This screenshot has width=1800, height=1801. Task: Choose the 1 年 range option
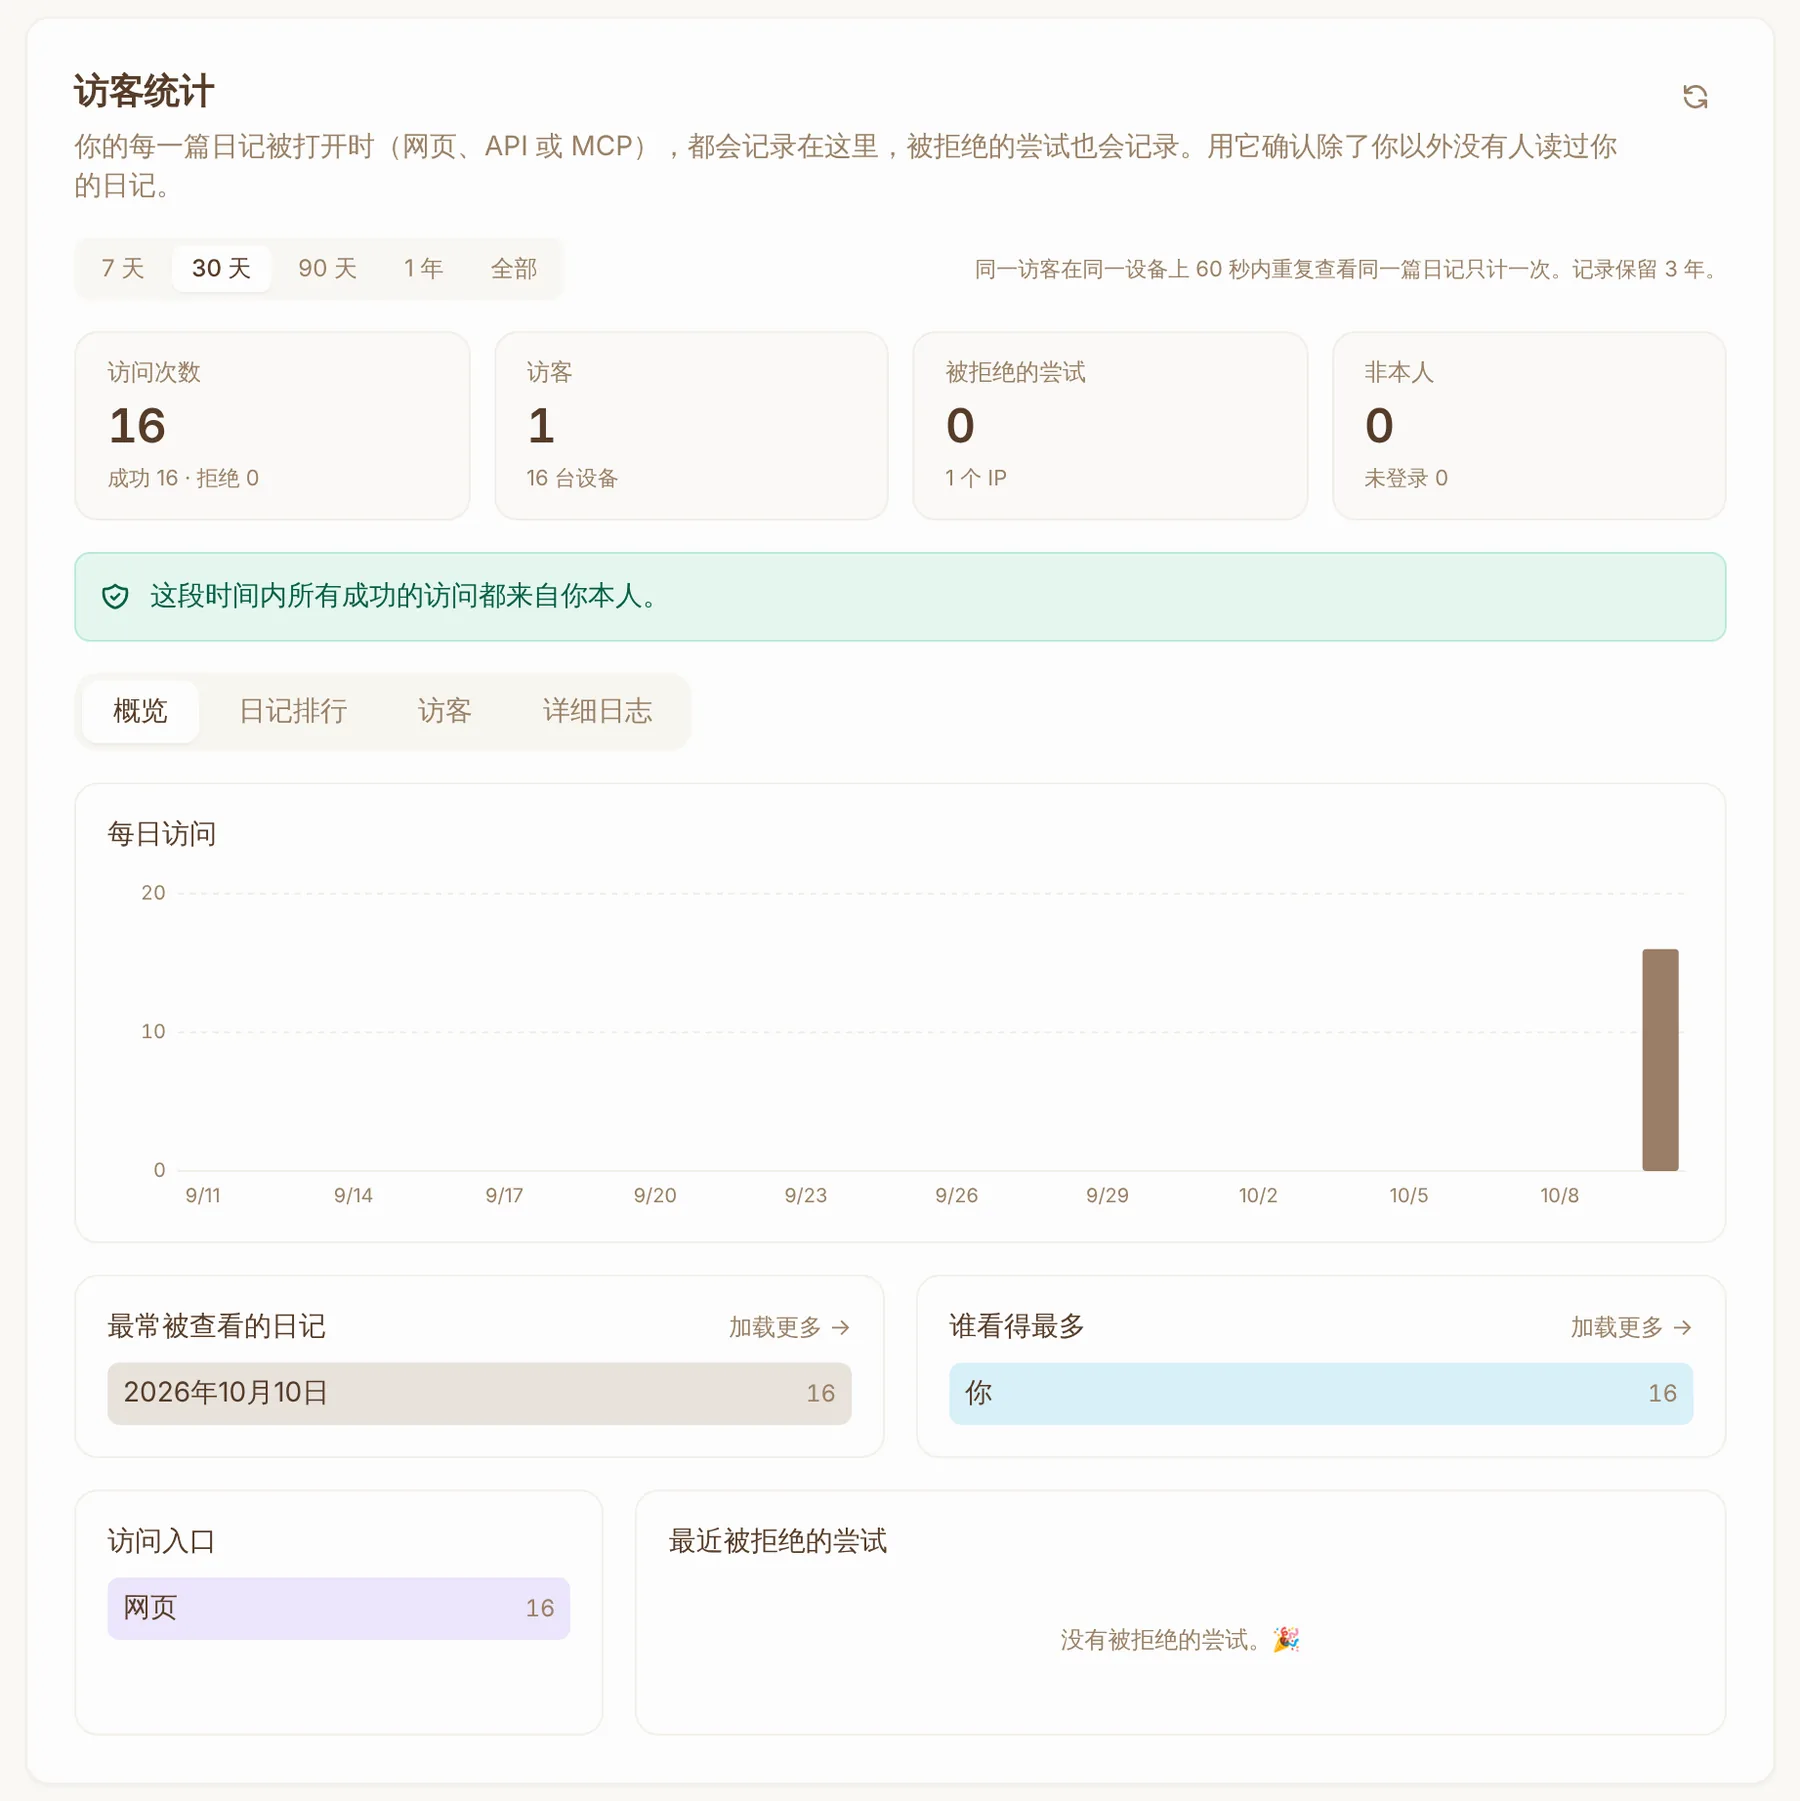click(x=423, y=268)
